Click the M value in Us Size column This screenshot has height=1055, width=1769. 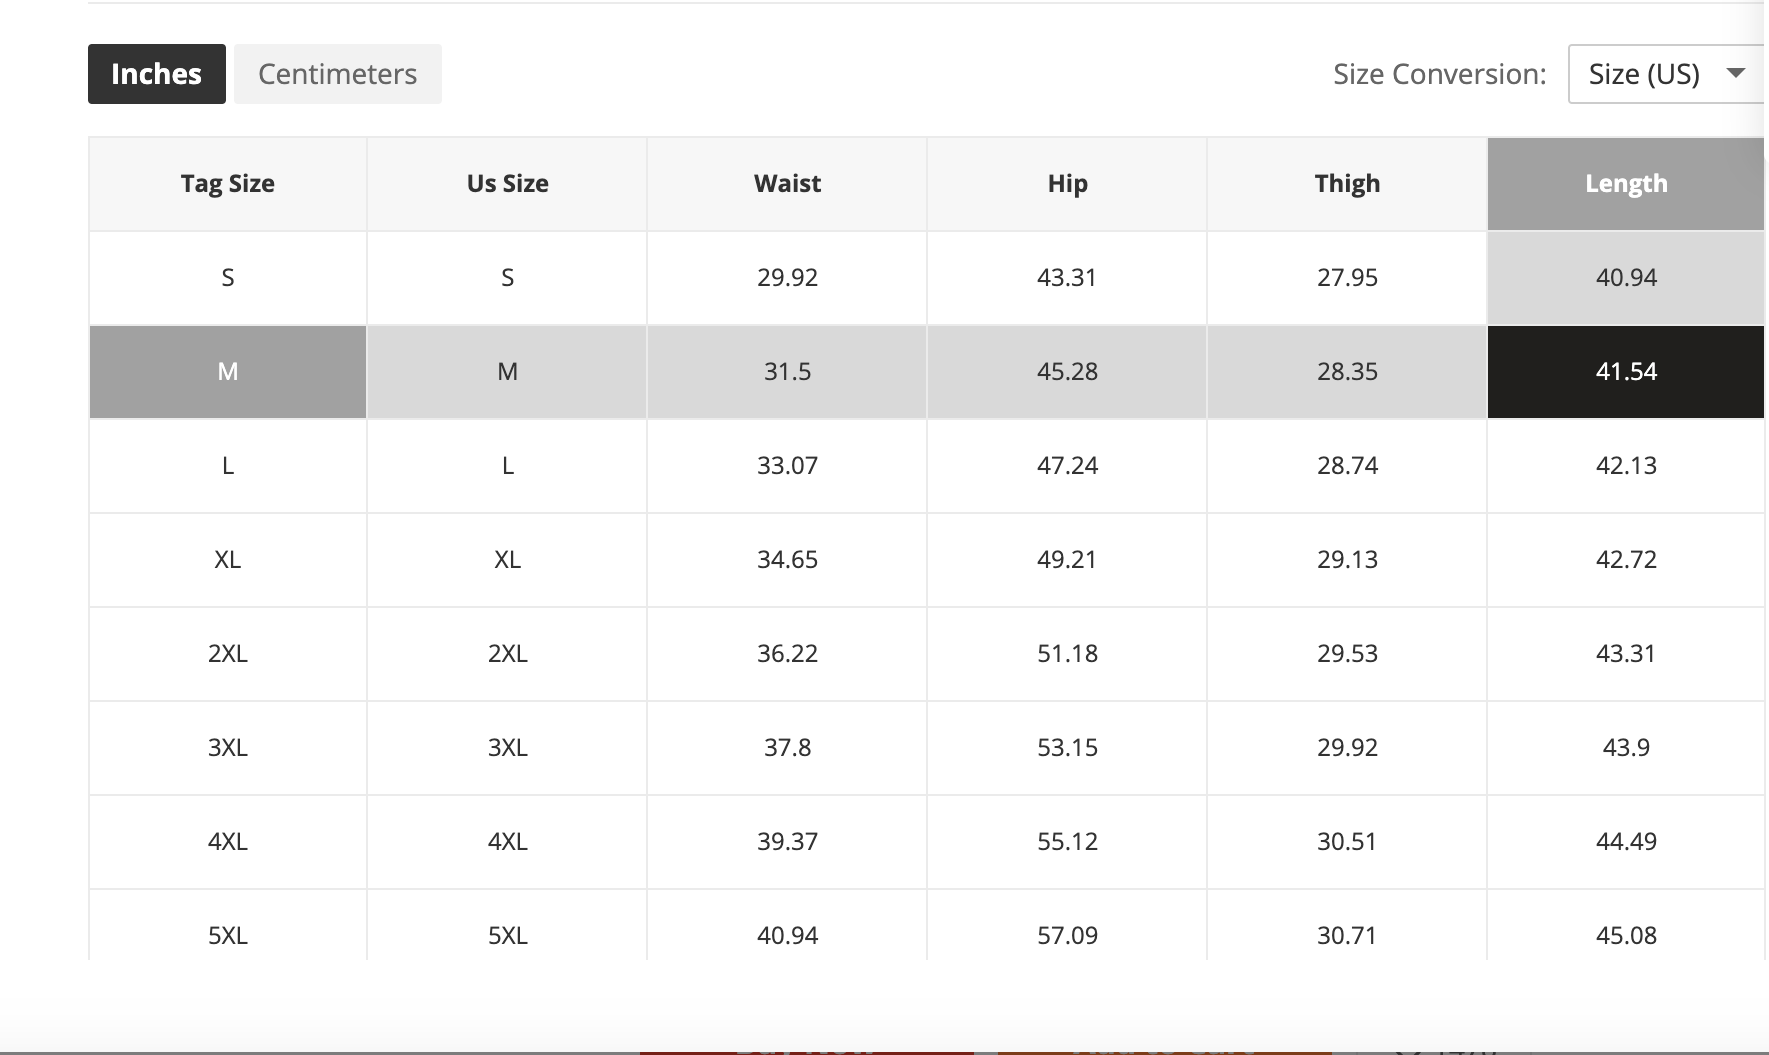[x=507, y=372]
